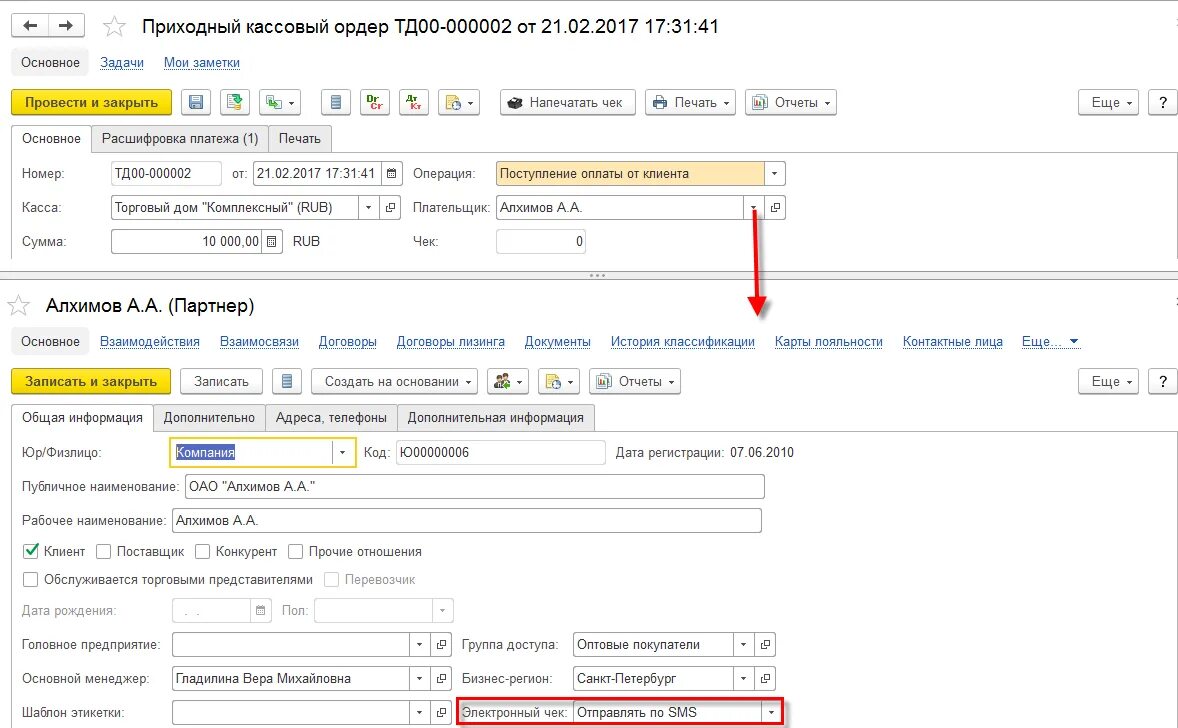The height and width of the screenshot is (728, 1178).
Task: Click Записать и закрыть button
Action: click(x=91, y=382)
